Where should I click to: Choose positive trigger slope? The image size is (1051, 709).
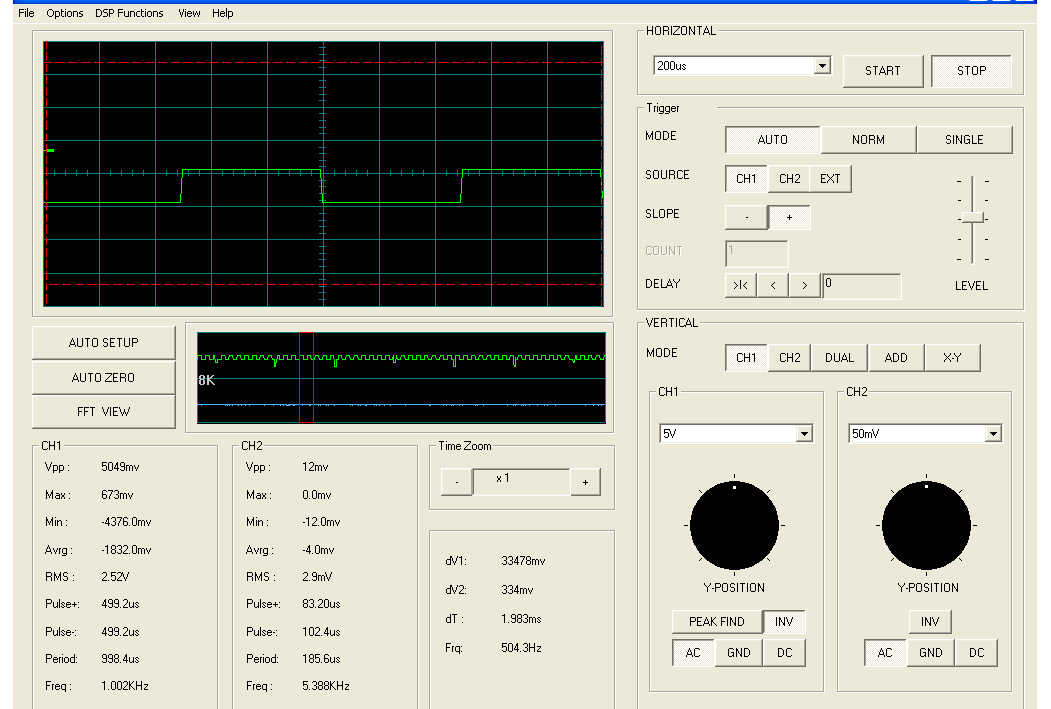(x=789, y=217)
